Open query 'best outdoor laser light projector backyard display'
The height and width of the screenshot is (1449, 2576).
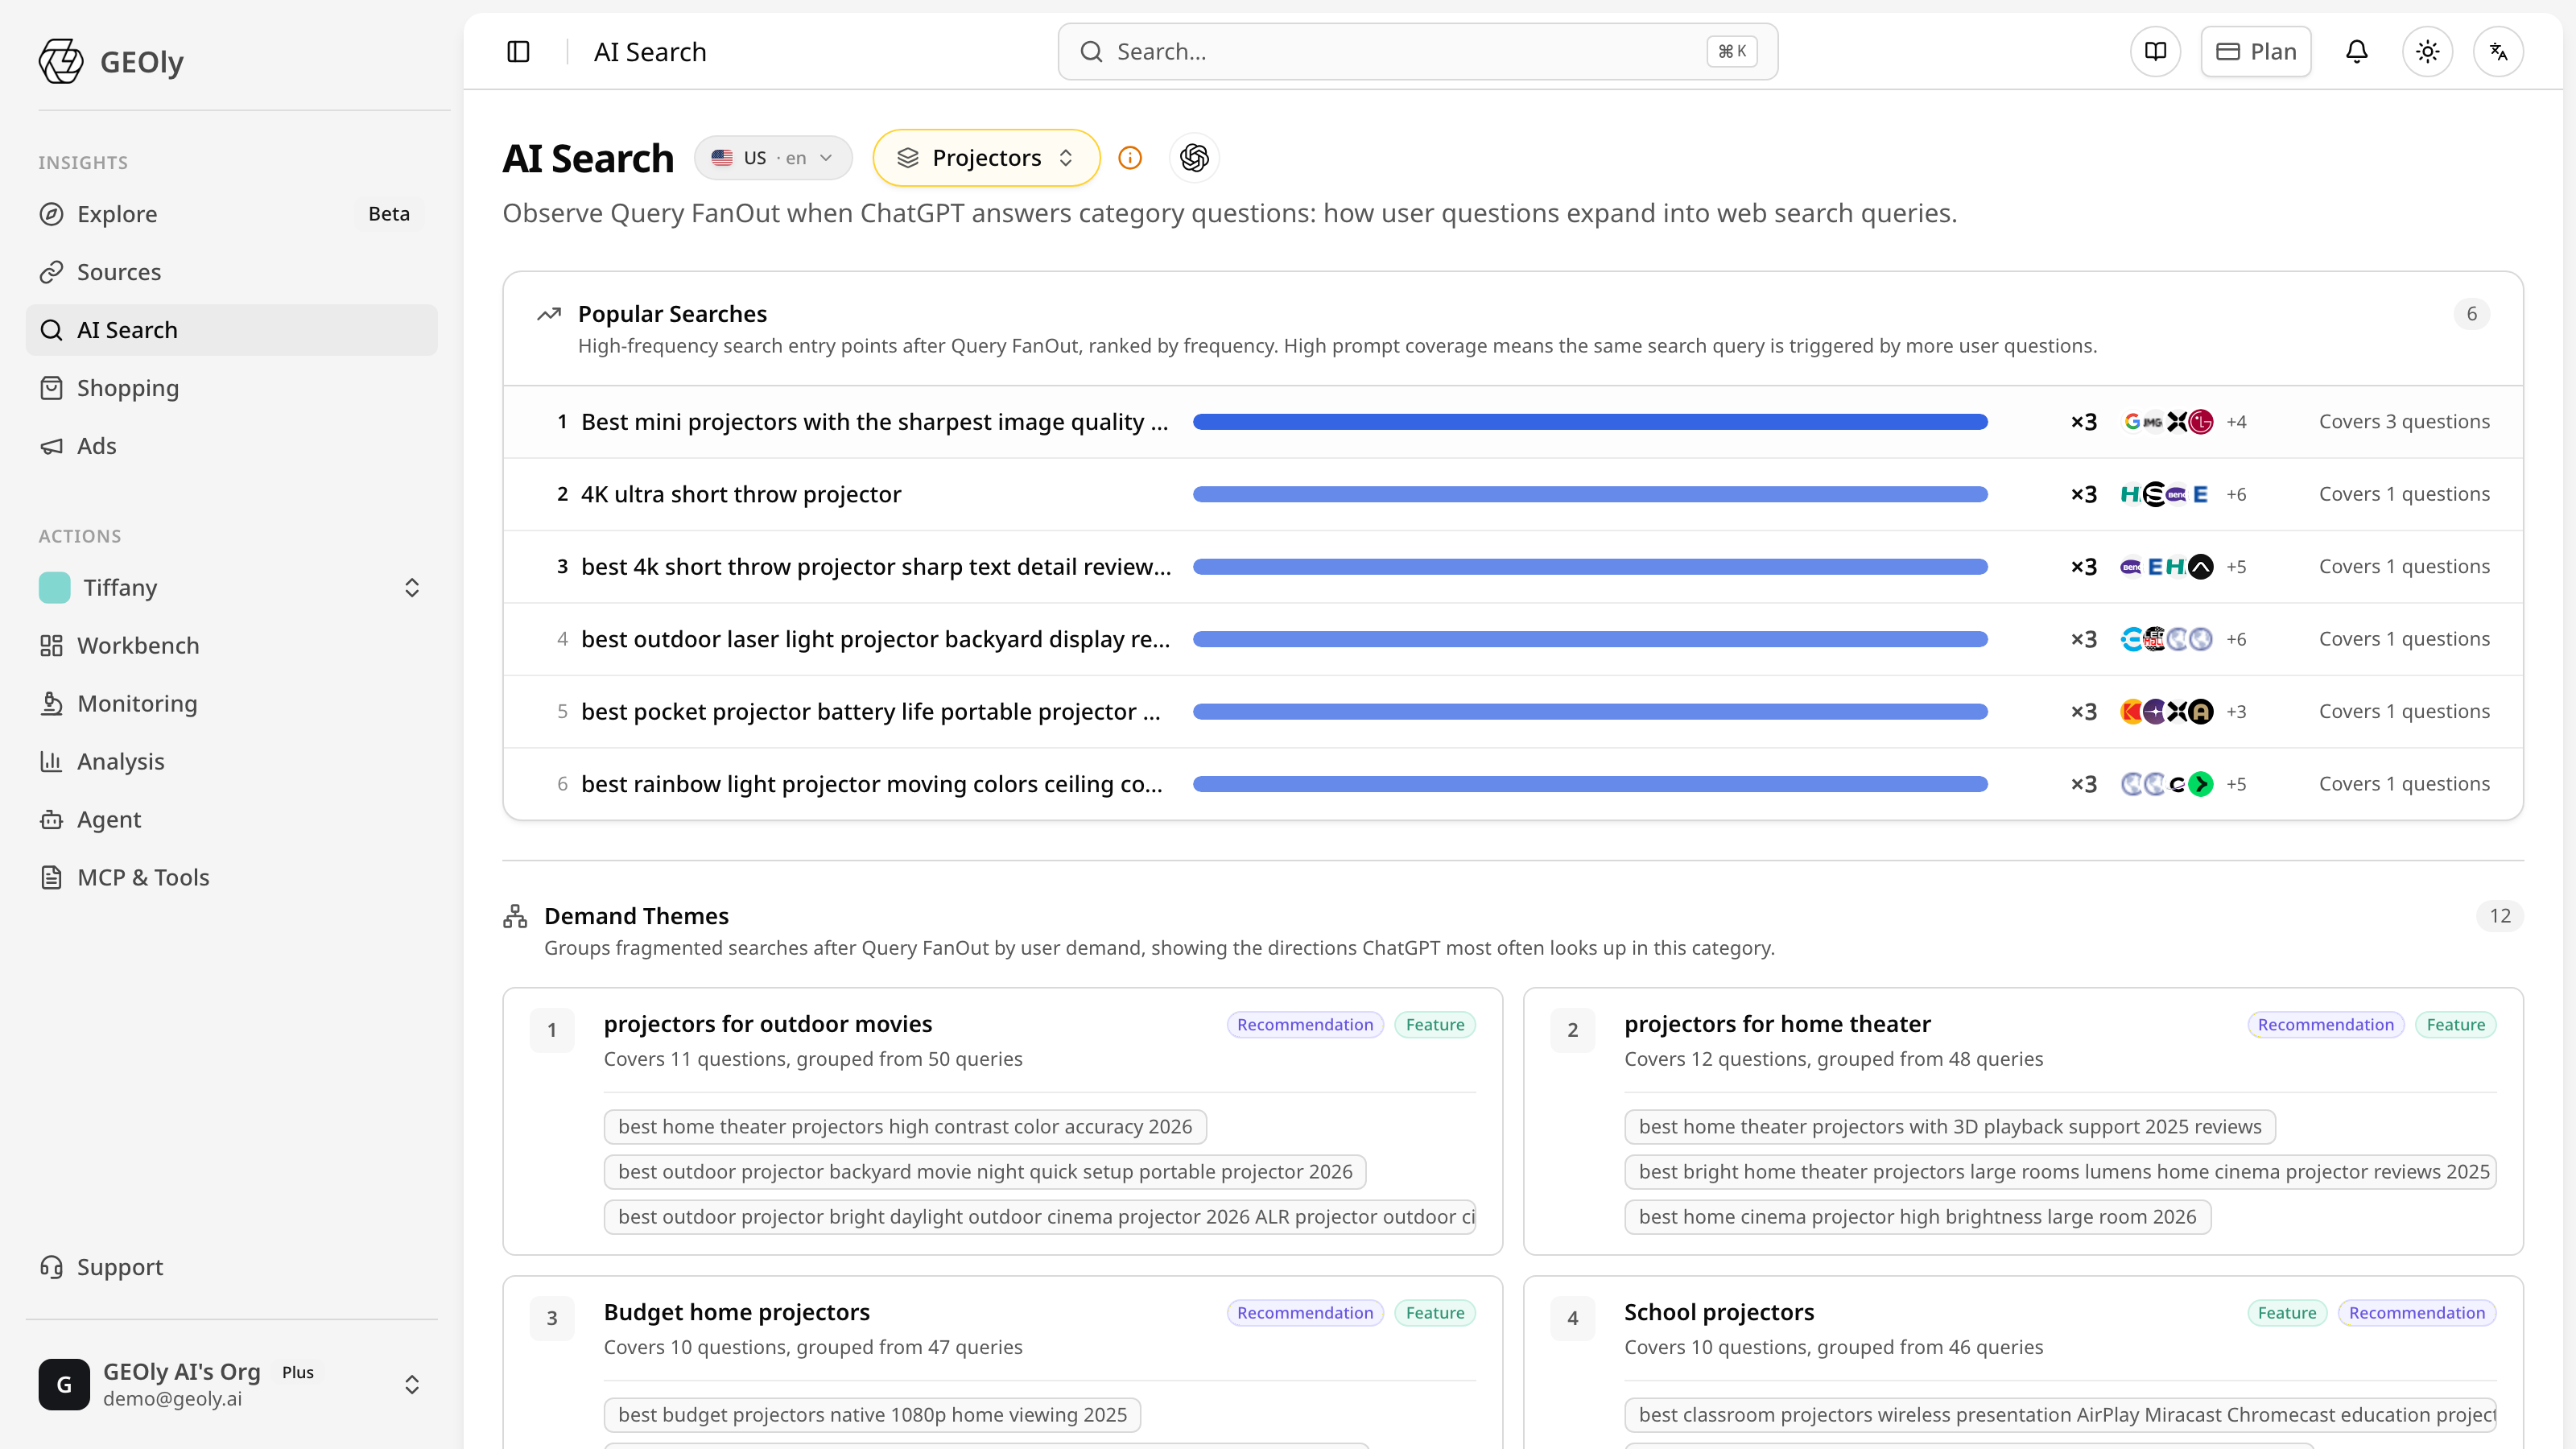pos(875,639)
